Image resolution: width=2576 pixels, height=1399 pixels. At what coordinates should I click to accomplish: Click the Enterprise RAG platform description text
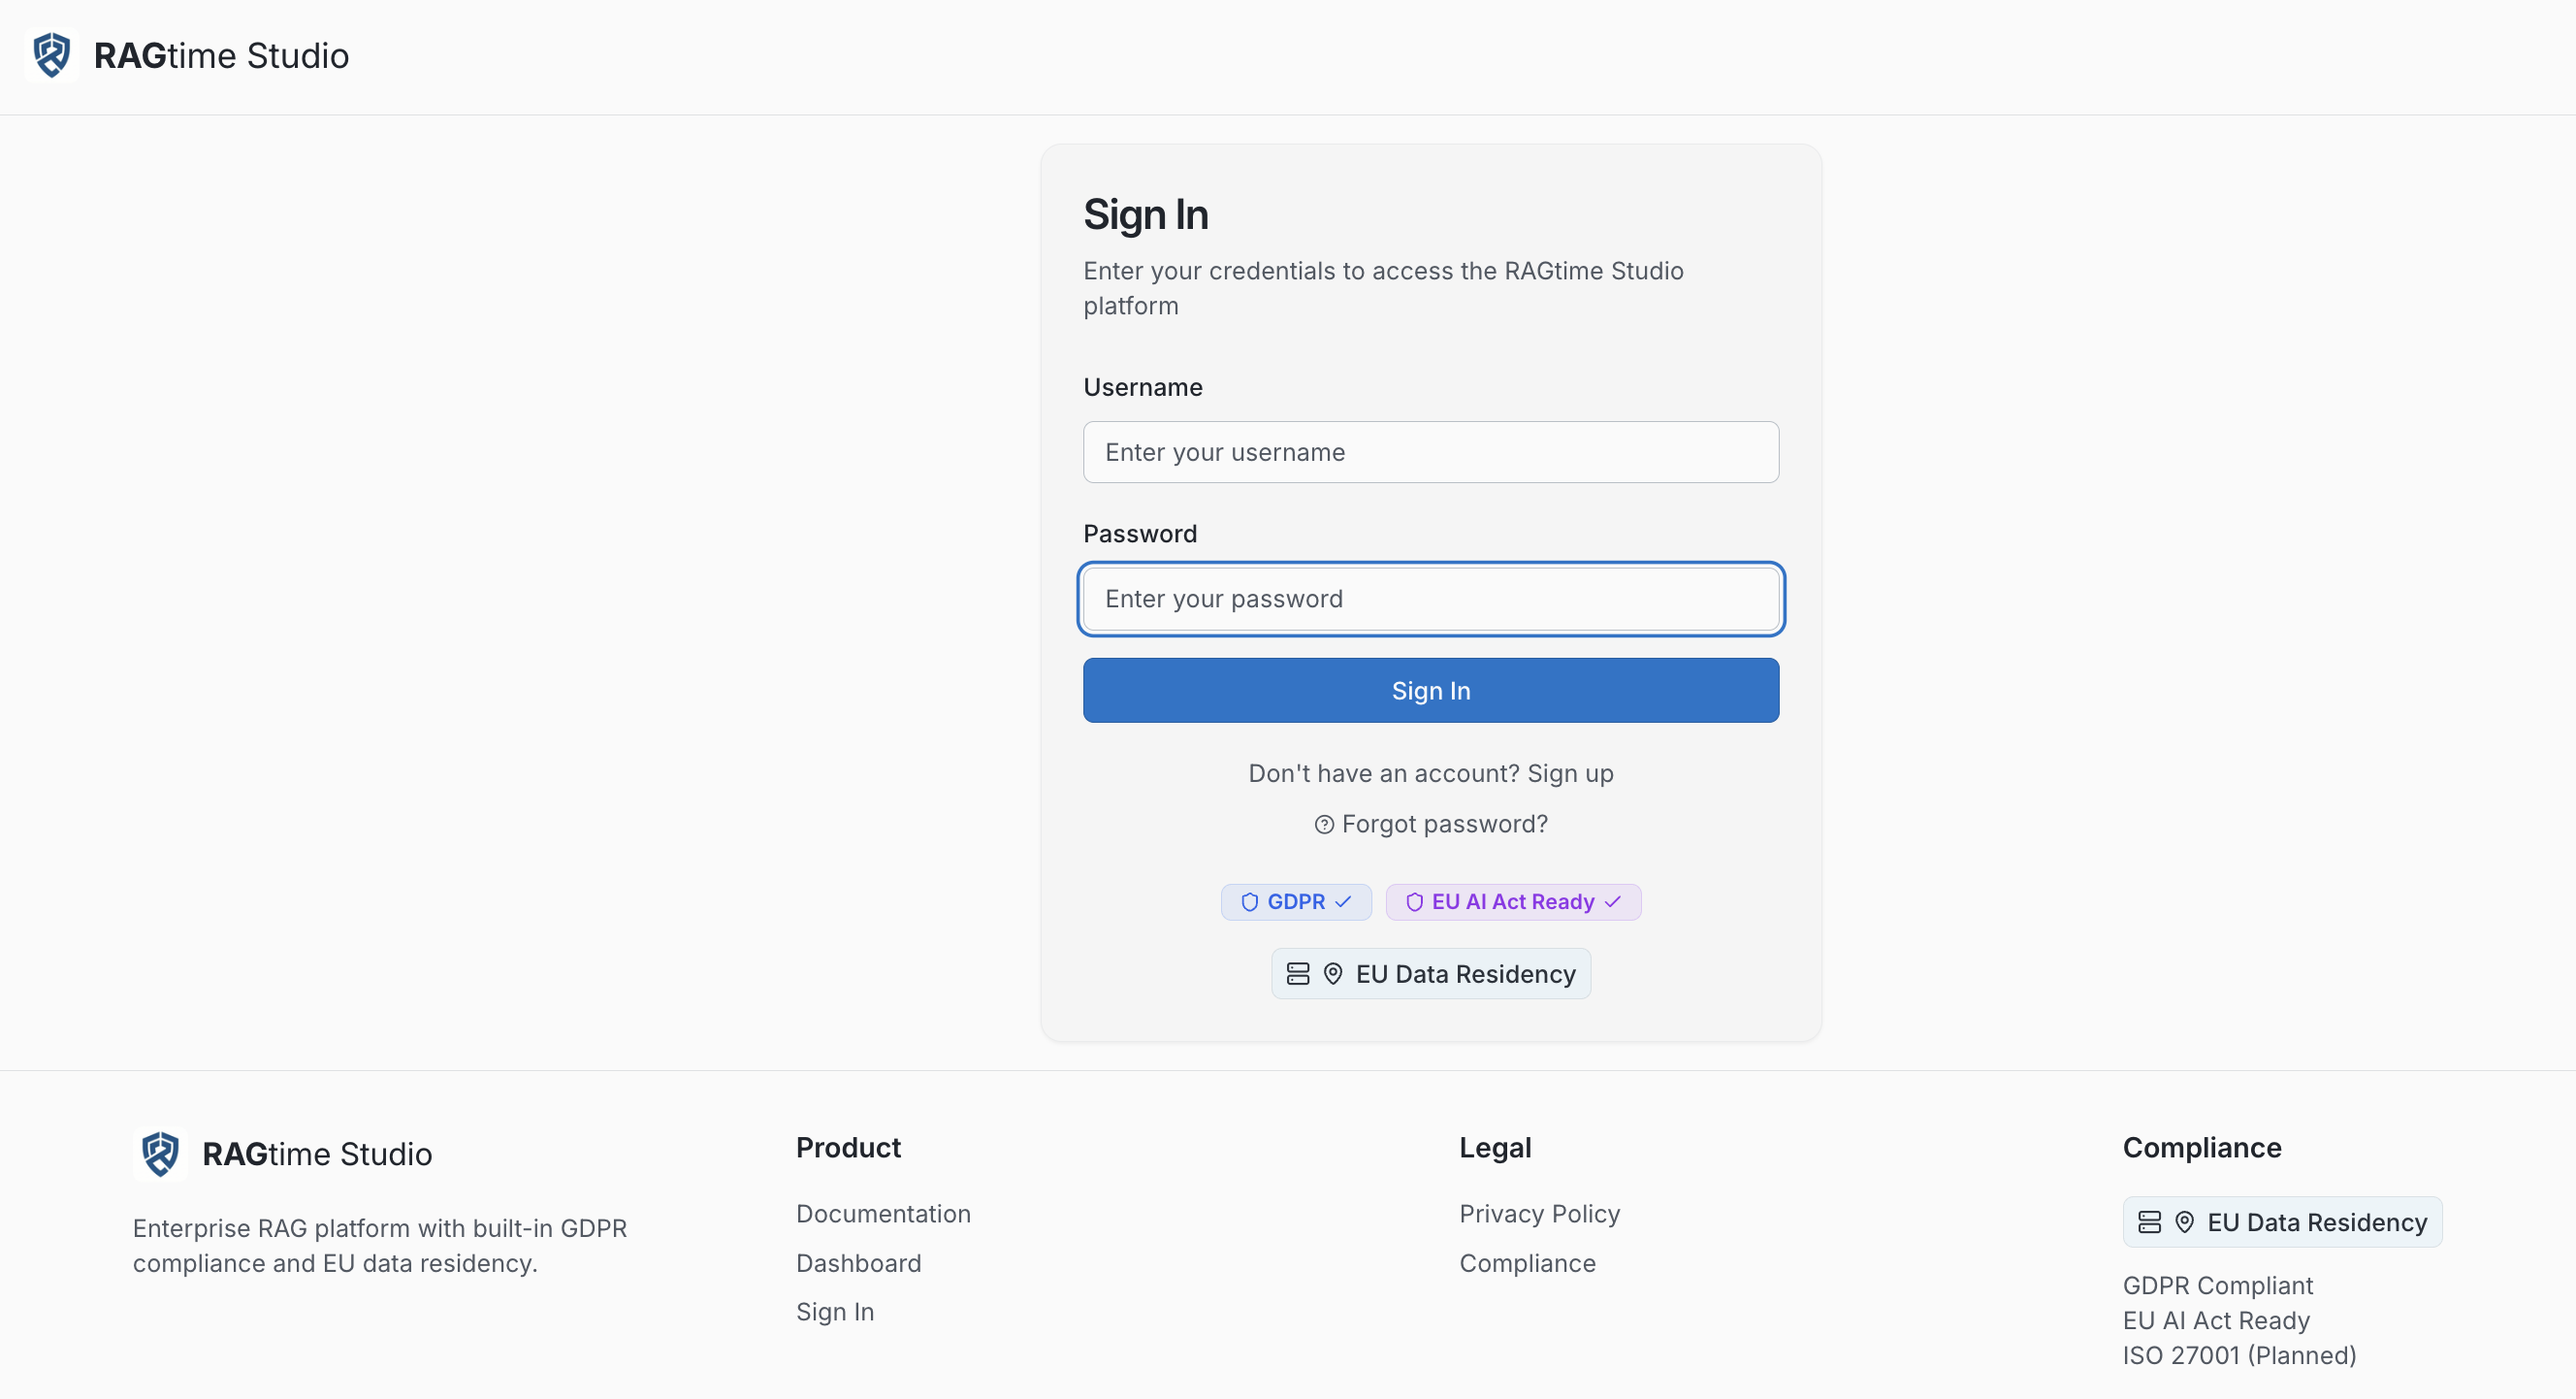coord(380,1245)
